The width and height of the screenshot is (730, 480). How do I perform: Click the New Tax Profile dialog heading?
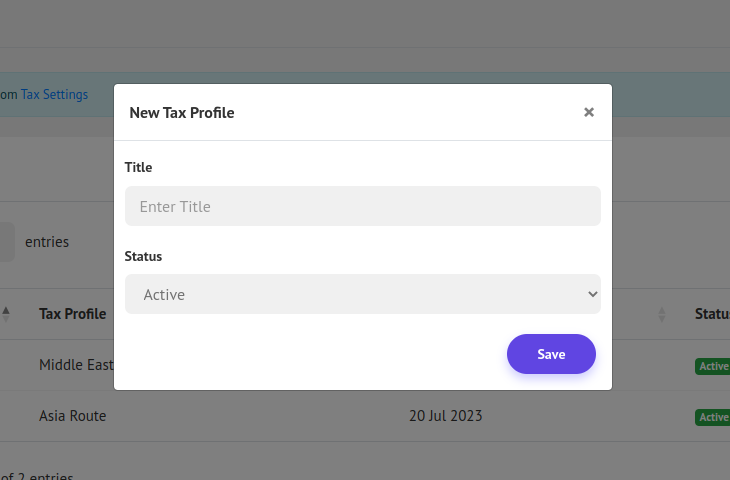click(182, 112)
